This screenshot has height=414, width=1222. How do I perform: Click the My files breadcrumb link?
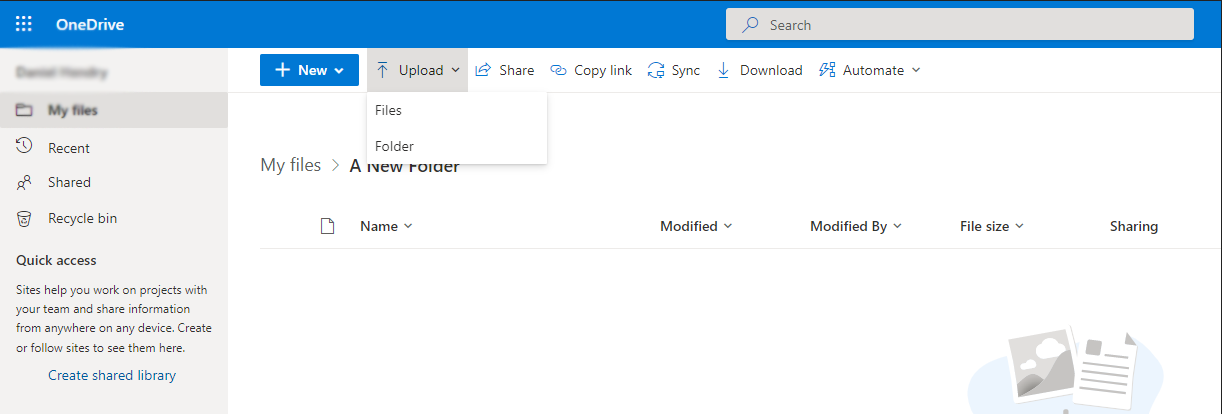click(x=291, y=165)
